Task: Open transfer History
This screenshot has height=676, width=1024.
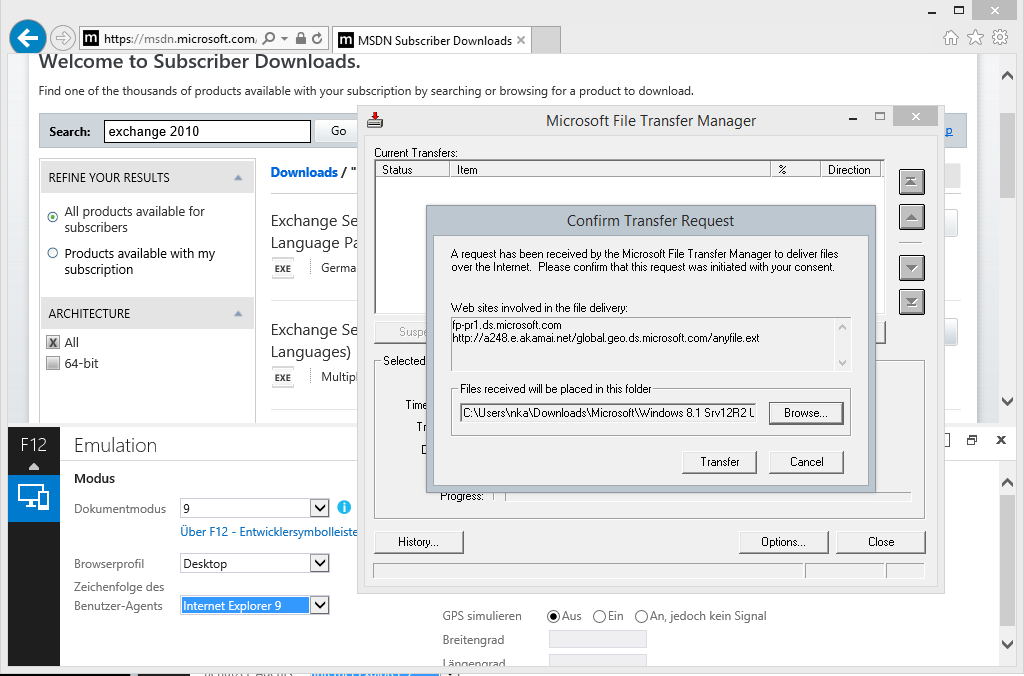Action: tap(419, 542)
